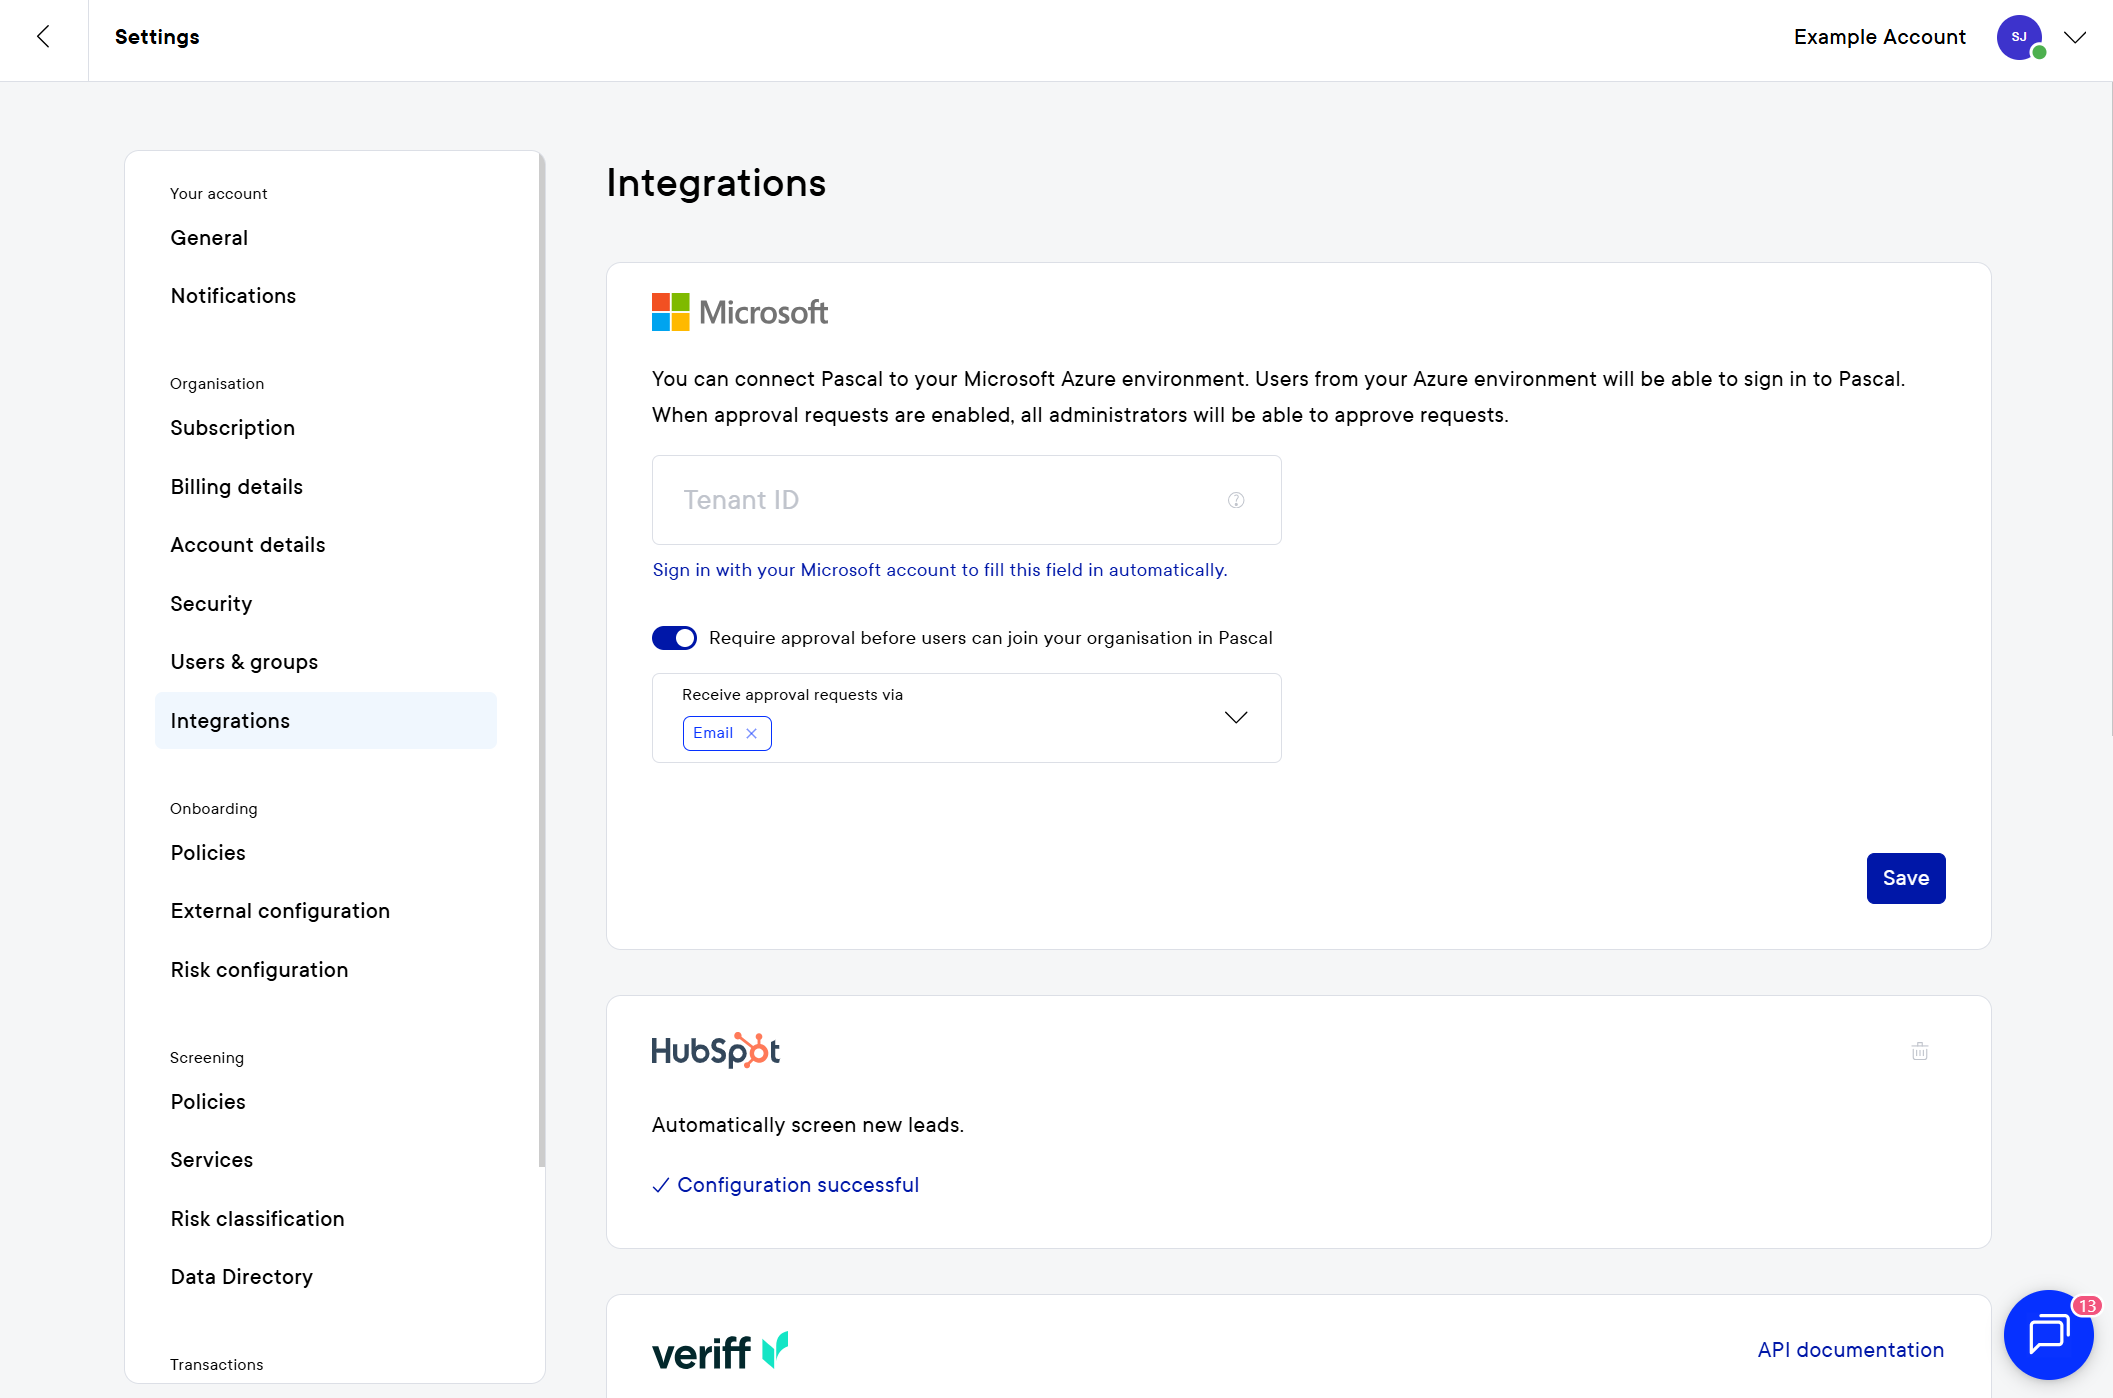Screen dimensions: 2113x1398
Task: Open the chat support widget
Action: coord(2048,1334)
